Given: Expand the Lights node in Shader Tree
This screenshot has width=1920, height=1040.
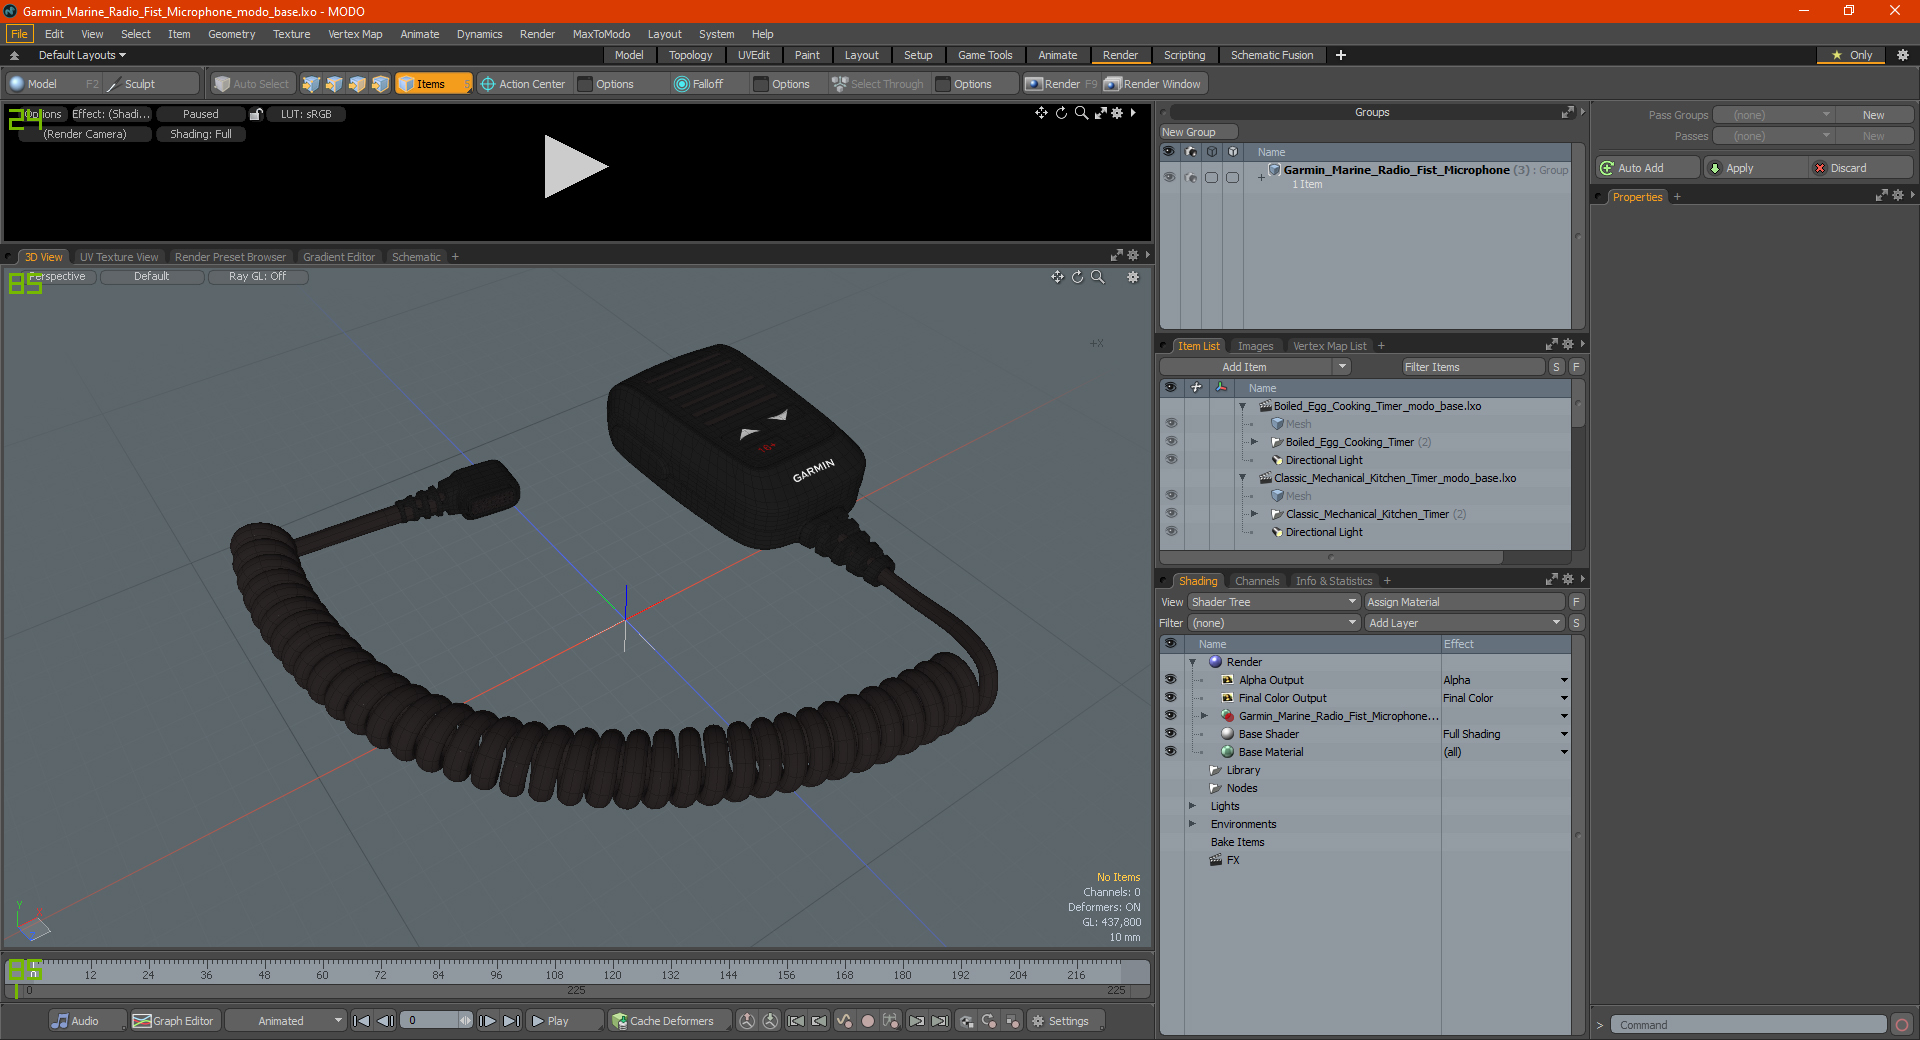Looking at the screenshot, I should (1192, 806).
